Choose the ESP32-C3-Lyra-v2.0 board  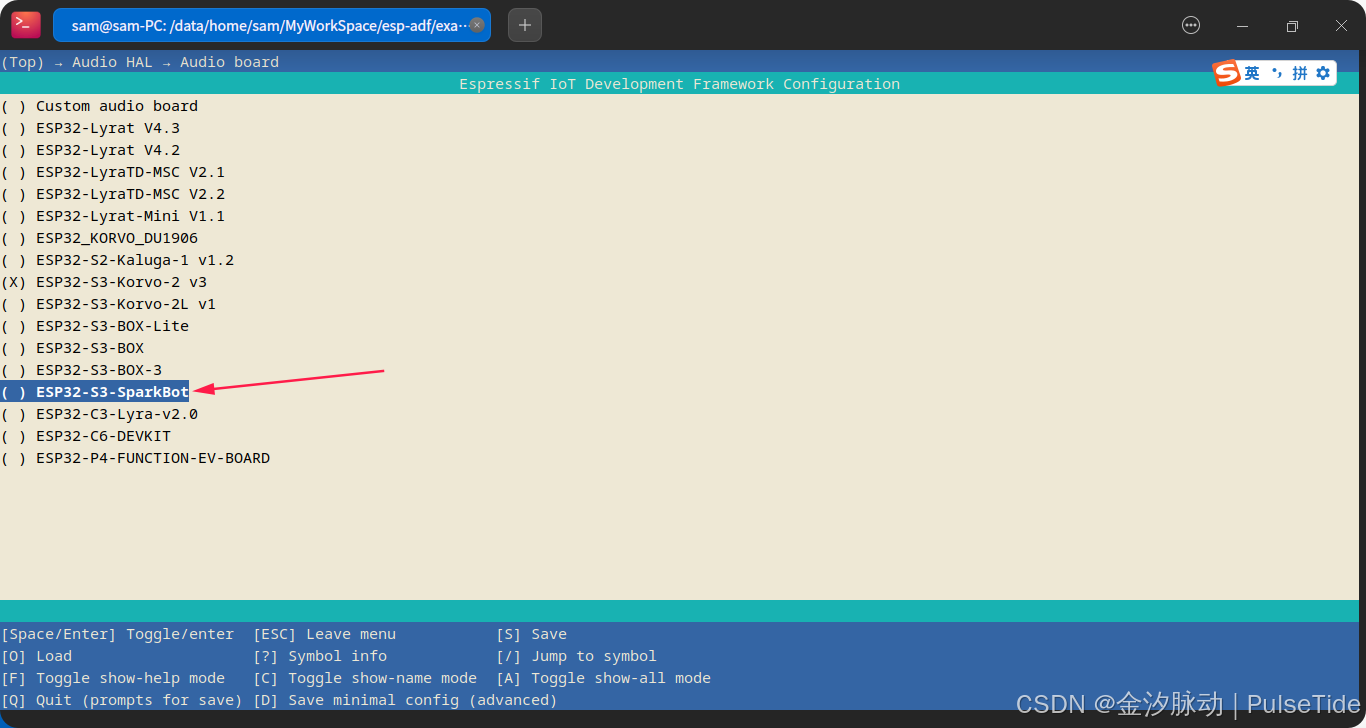(x=99, y=414)
